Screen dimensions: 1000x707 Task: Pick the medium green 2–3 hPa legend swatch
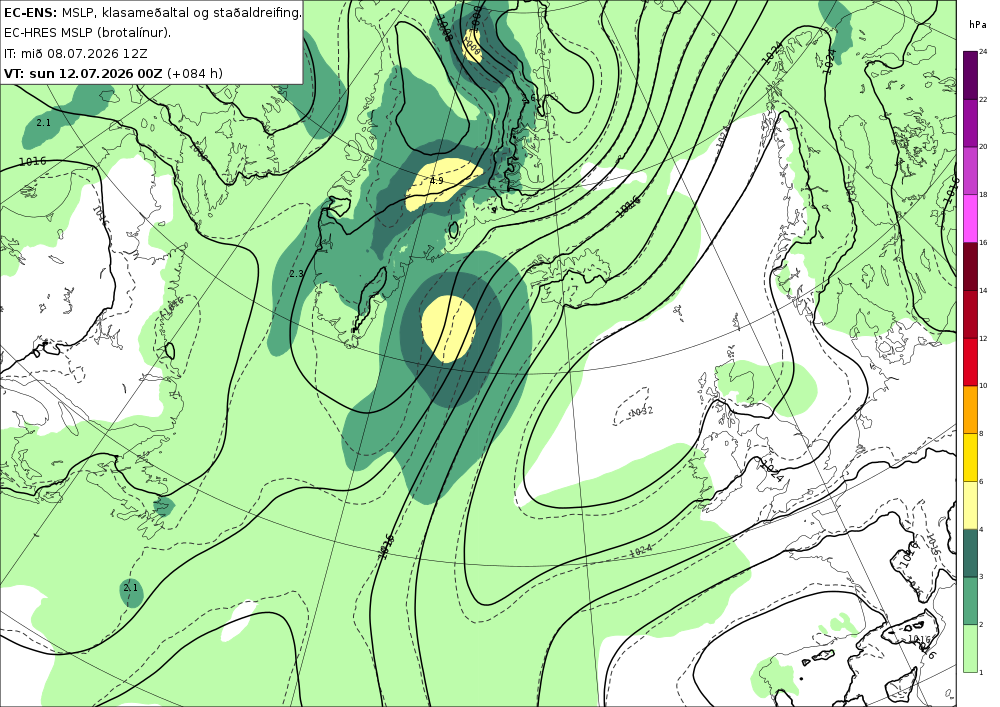coord(970,601)
